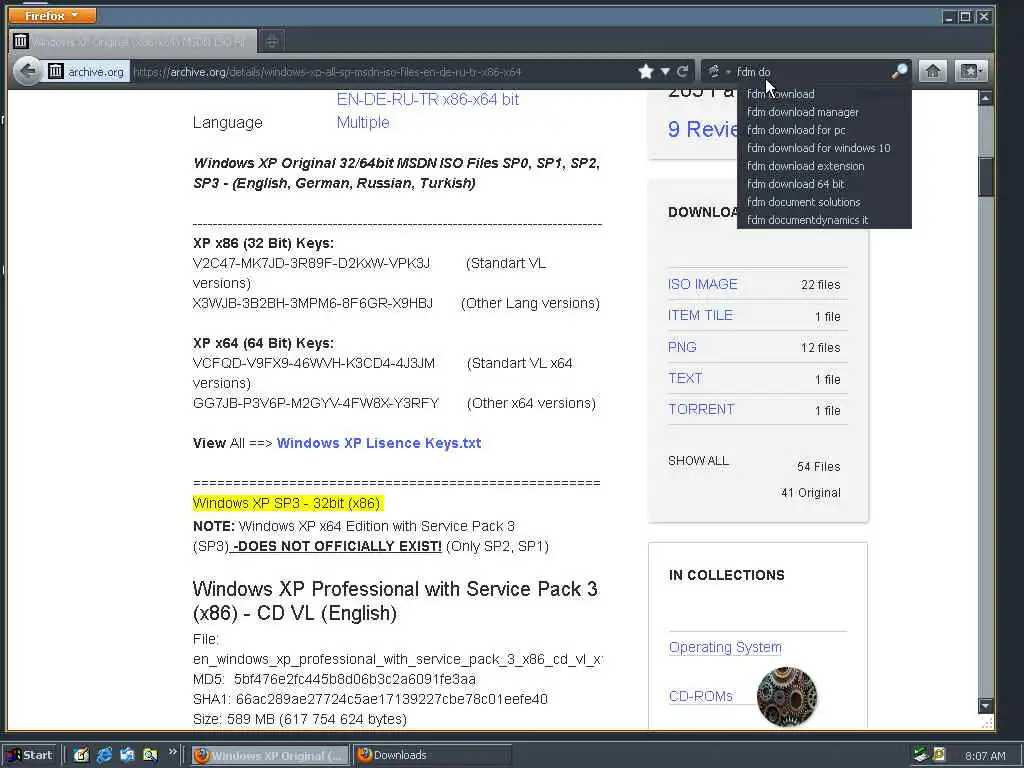Go to the browser home page icon
This screenshot has width=1024, height=768.
(x=933, y=71)
